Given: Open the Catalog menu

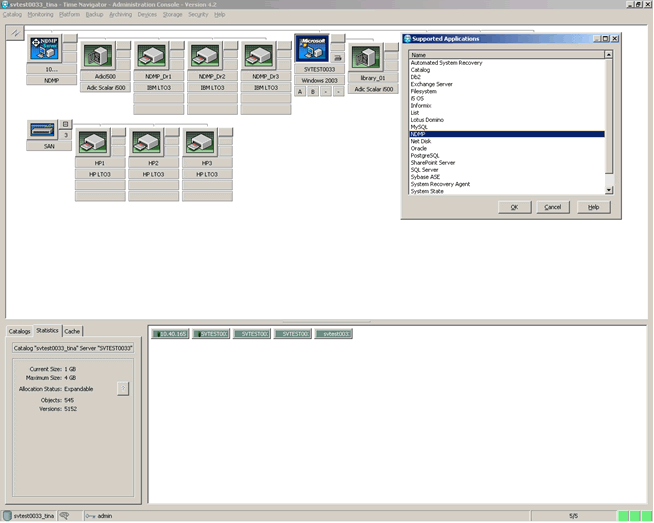Looking at the screenshot, I should click(12, 15).
